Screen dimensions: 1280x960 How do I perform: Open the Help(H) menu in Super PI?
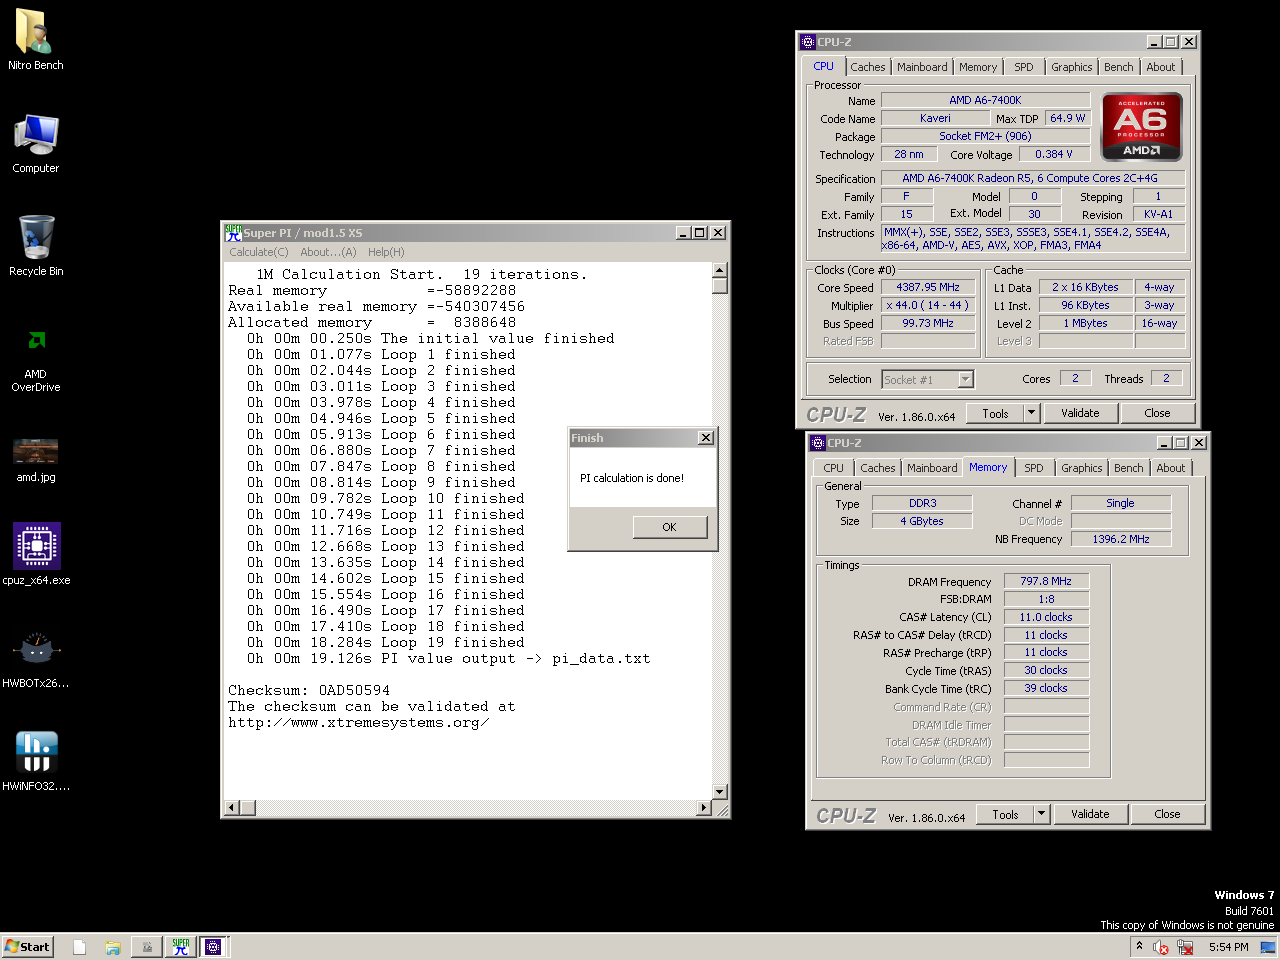[x=386, y=252]
